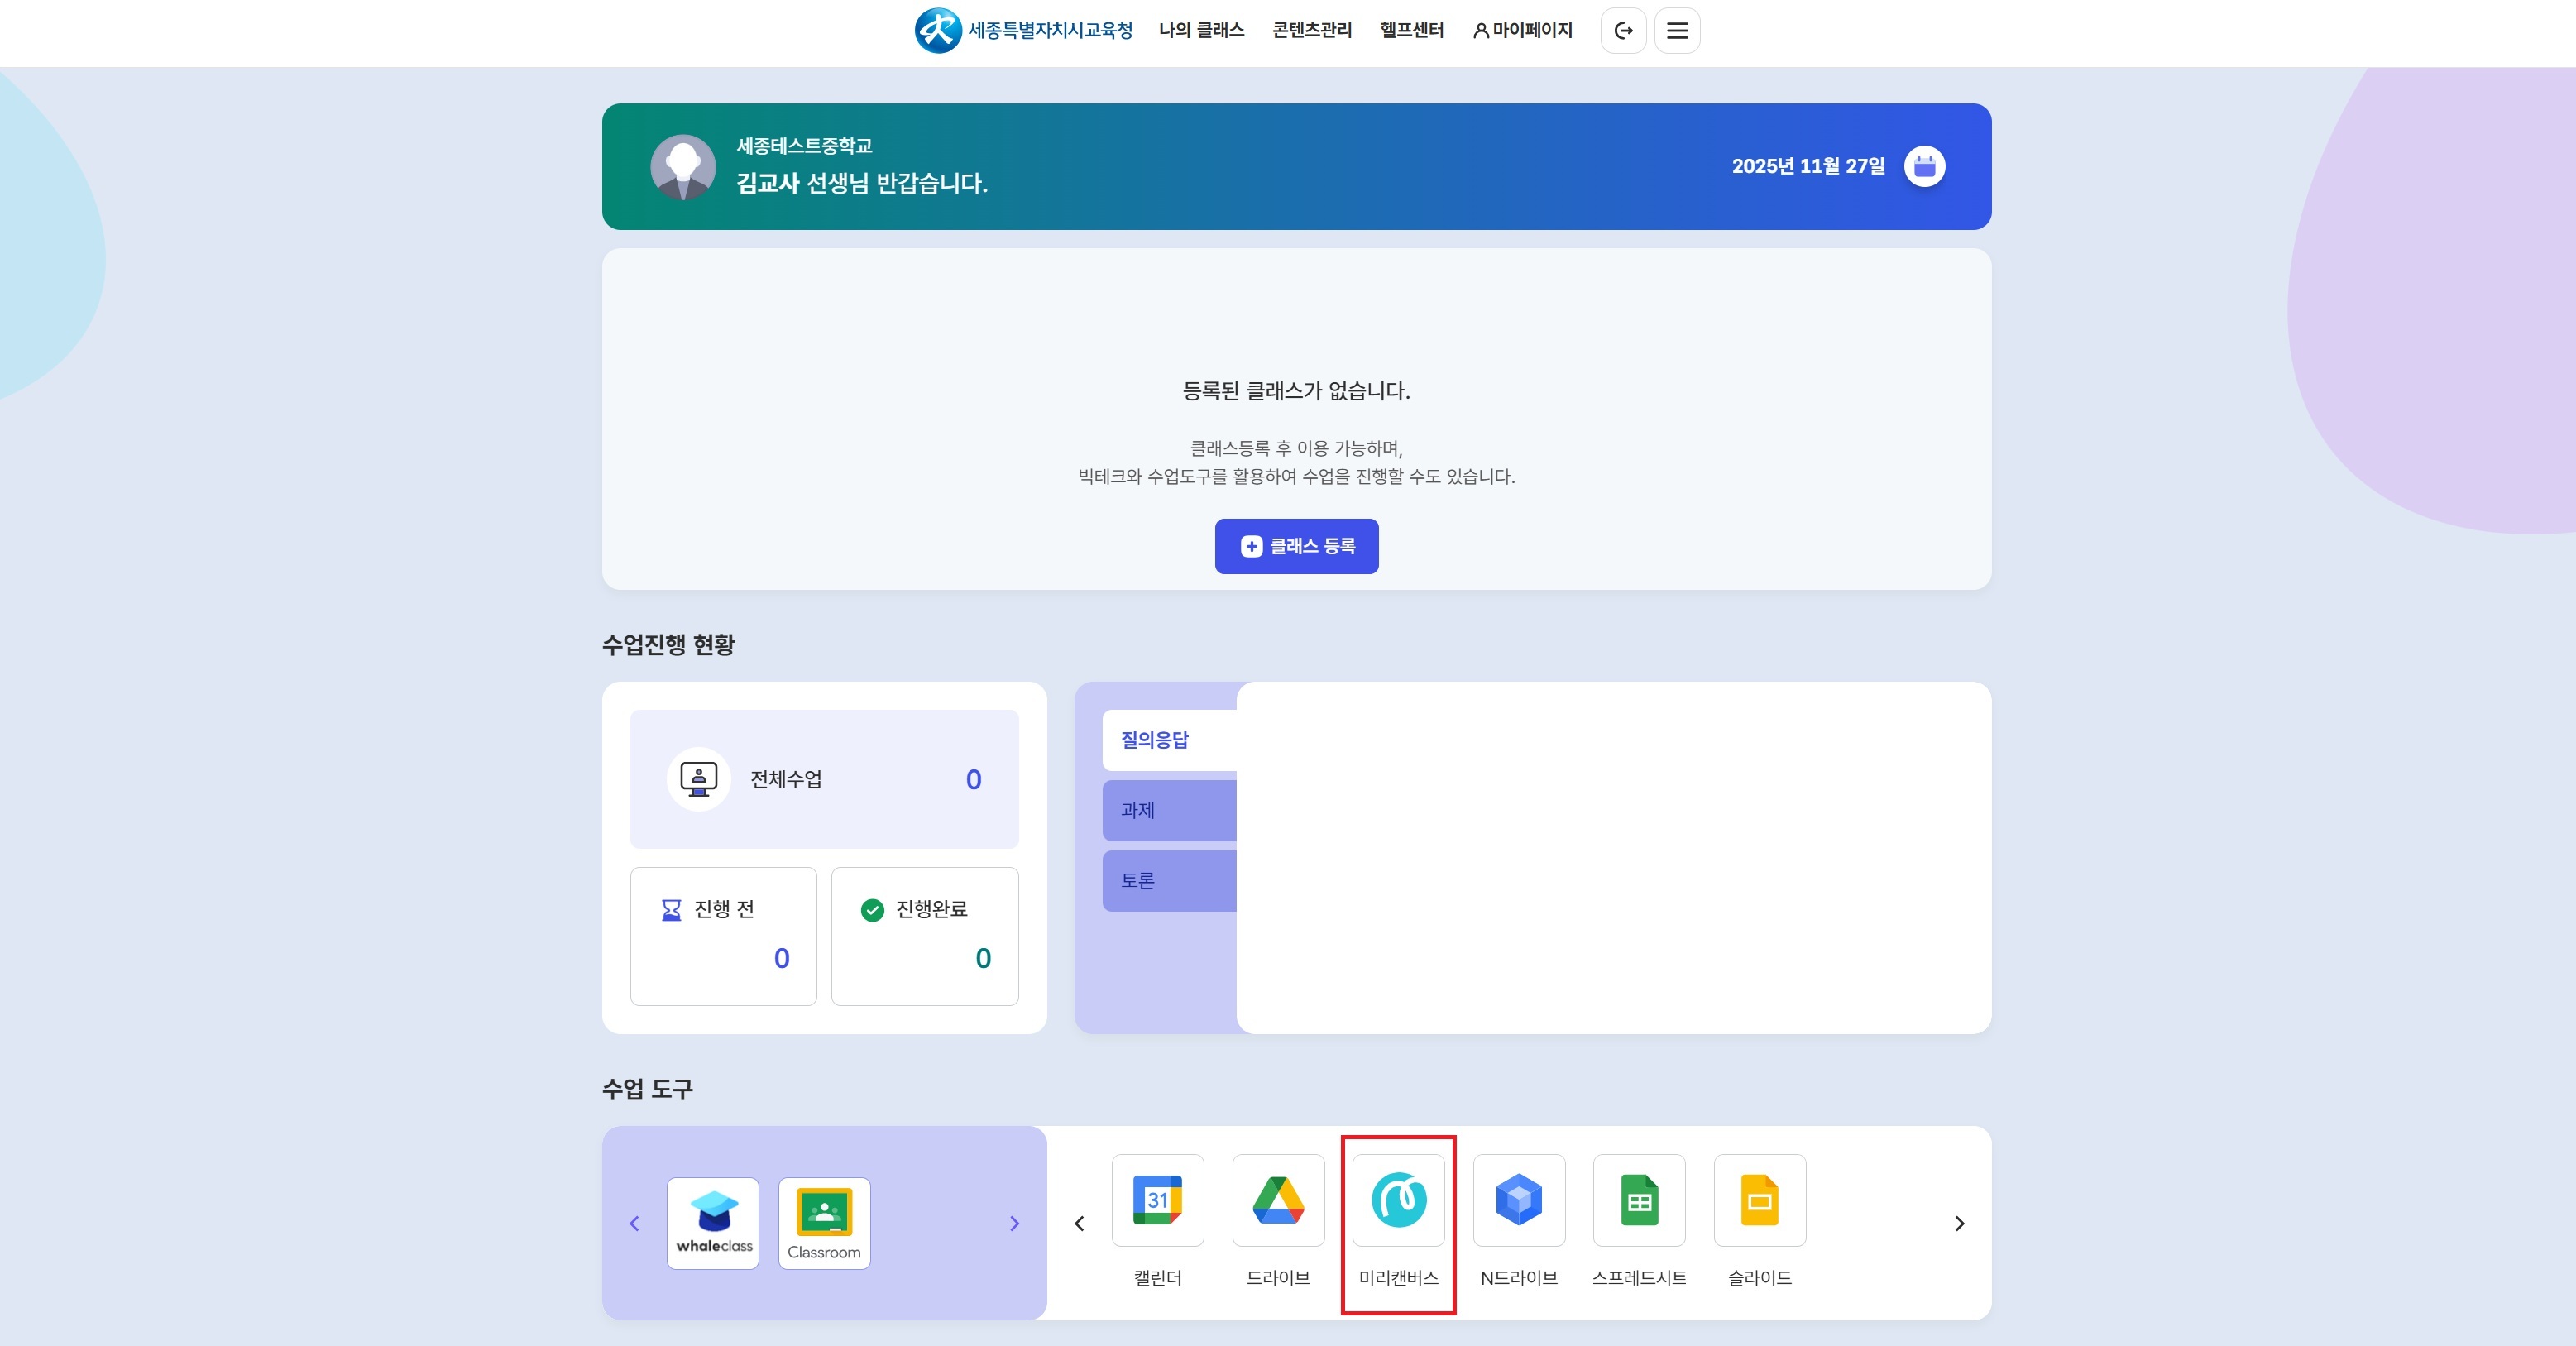Viewport: 2576px width, 1346px height.
Task: Open the Google Calendar tool icon
Action: 1157,1200
